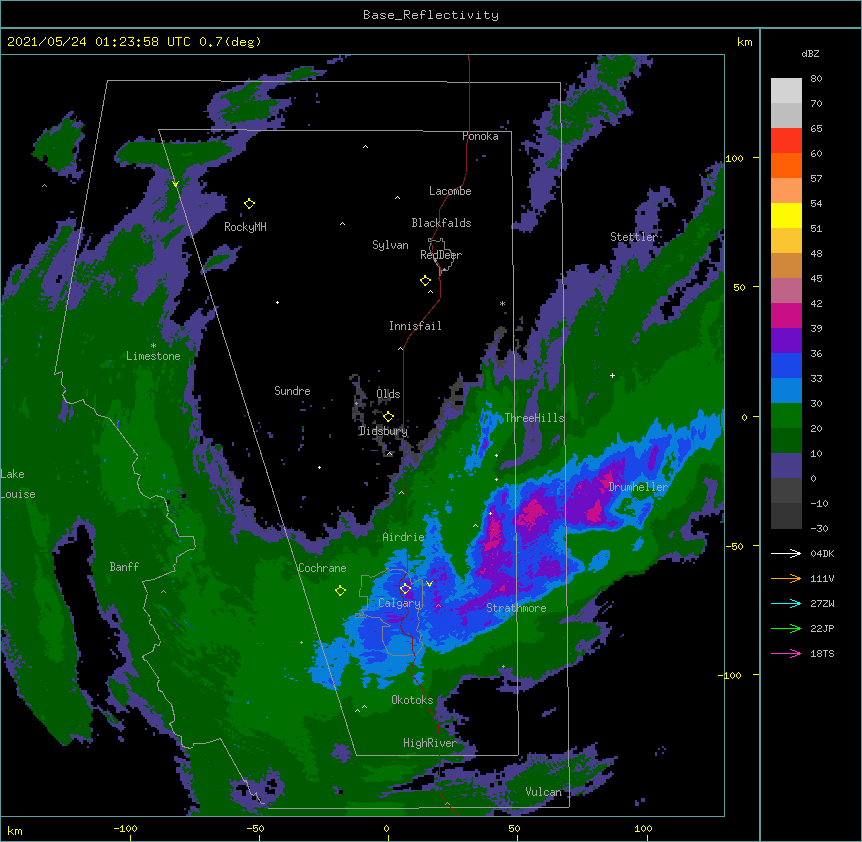Click the asterisk marker east of Innisfail
This screenshot has height=842, width=862.
(502, 304)
